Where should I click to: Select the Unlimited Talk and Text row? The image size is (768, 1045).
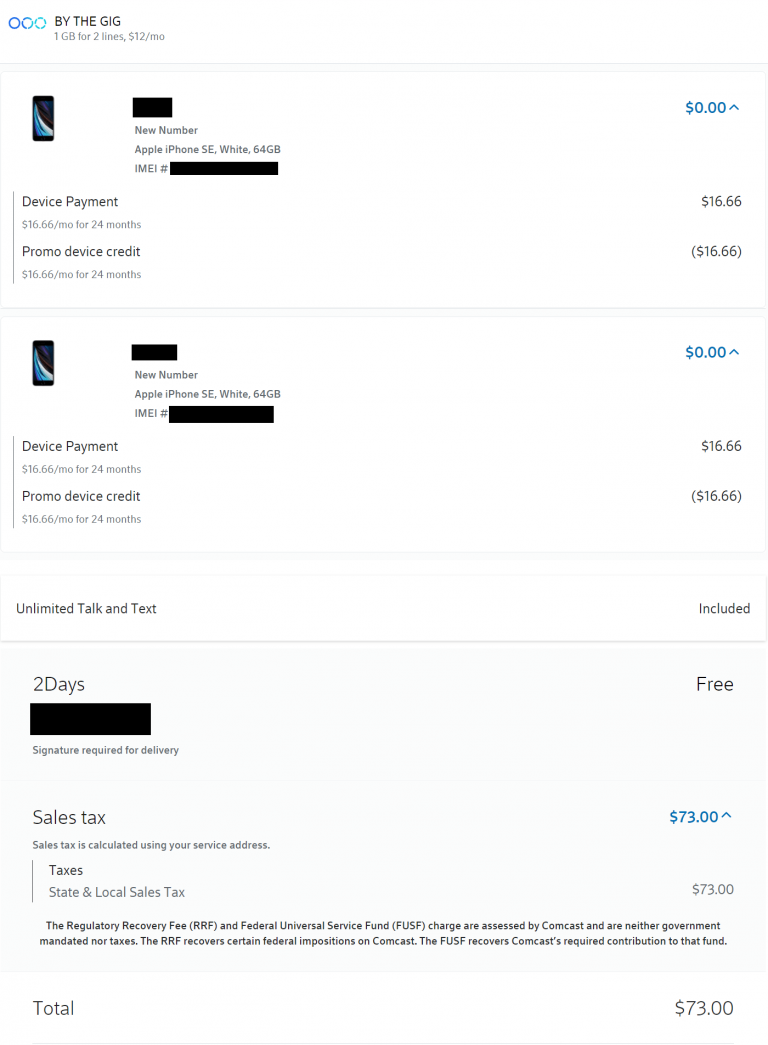[86, 608]
